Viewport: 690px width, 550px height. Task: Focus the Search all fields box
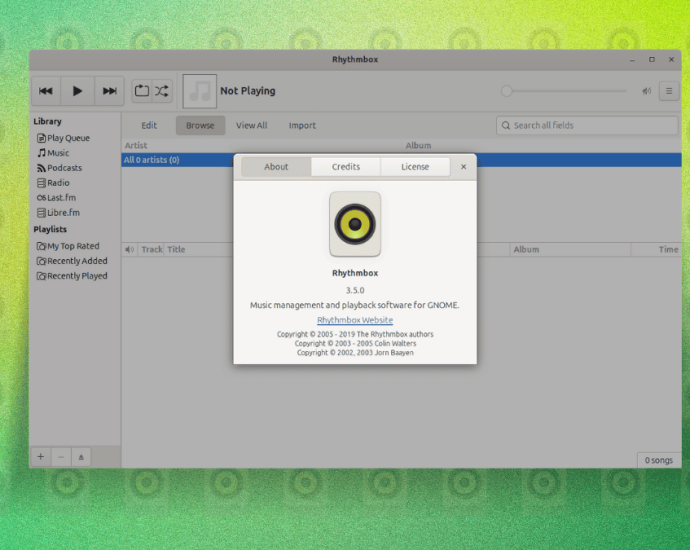pyautogui.click(x=587, y=126)
